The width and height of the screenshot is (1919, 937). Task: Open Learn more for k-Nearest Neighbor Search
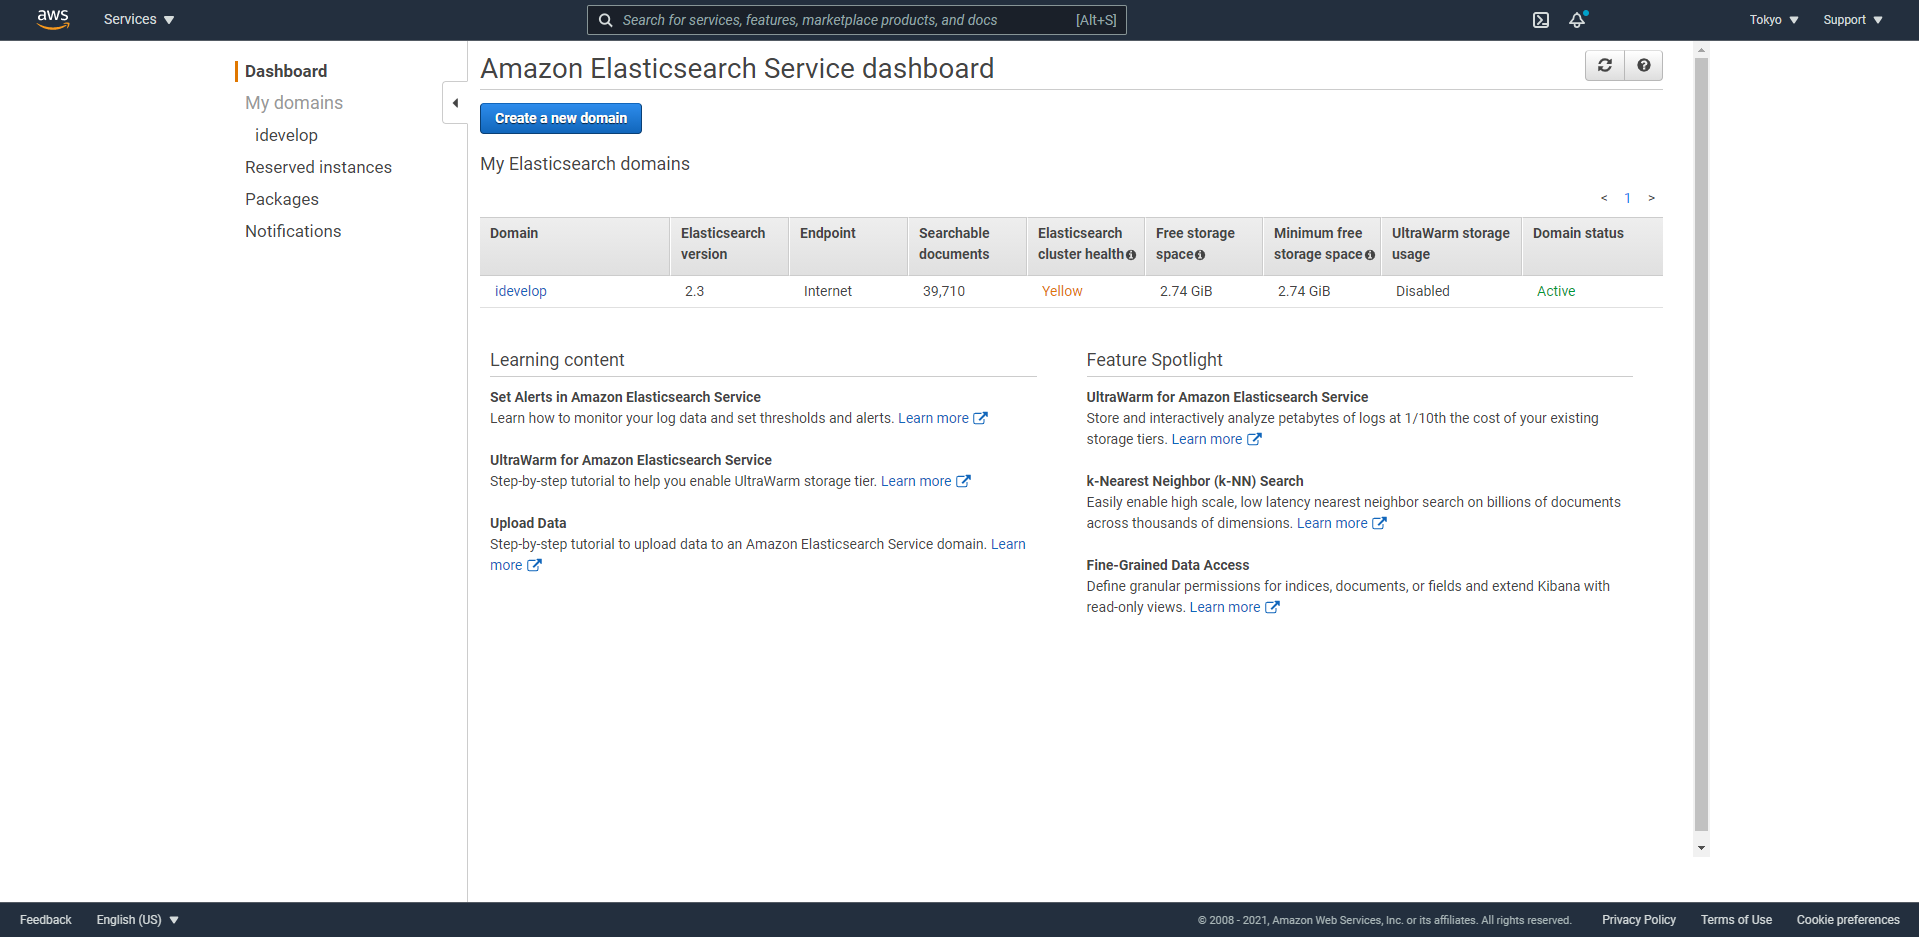click(1341, 523)
